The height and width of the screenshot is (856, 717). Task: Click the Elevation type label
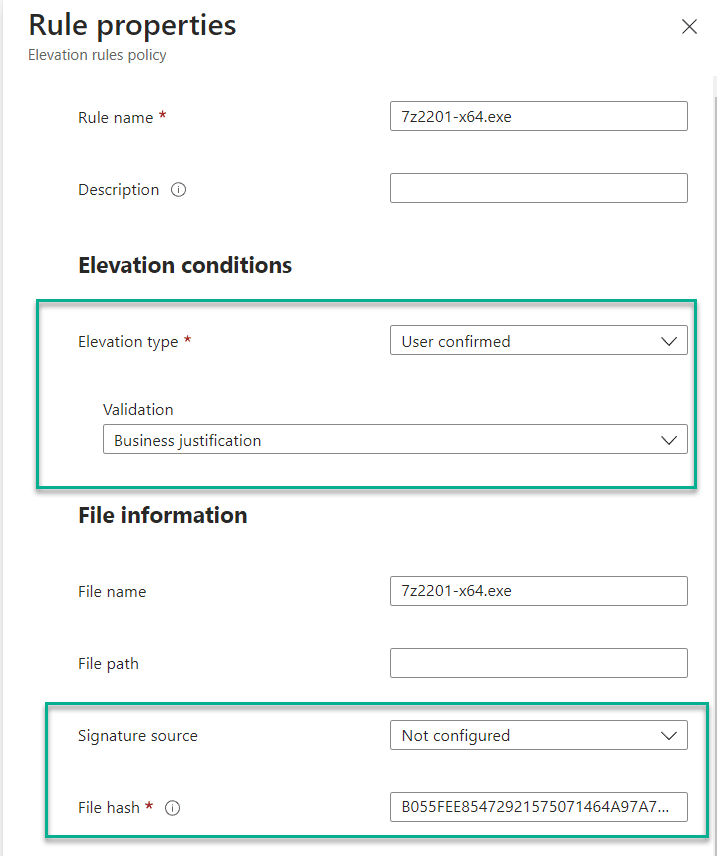point(128,342)
